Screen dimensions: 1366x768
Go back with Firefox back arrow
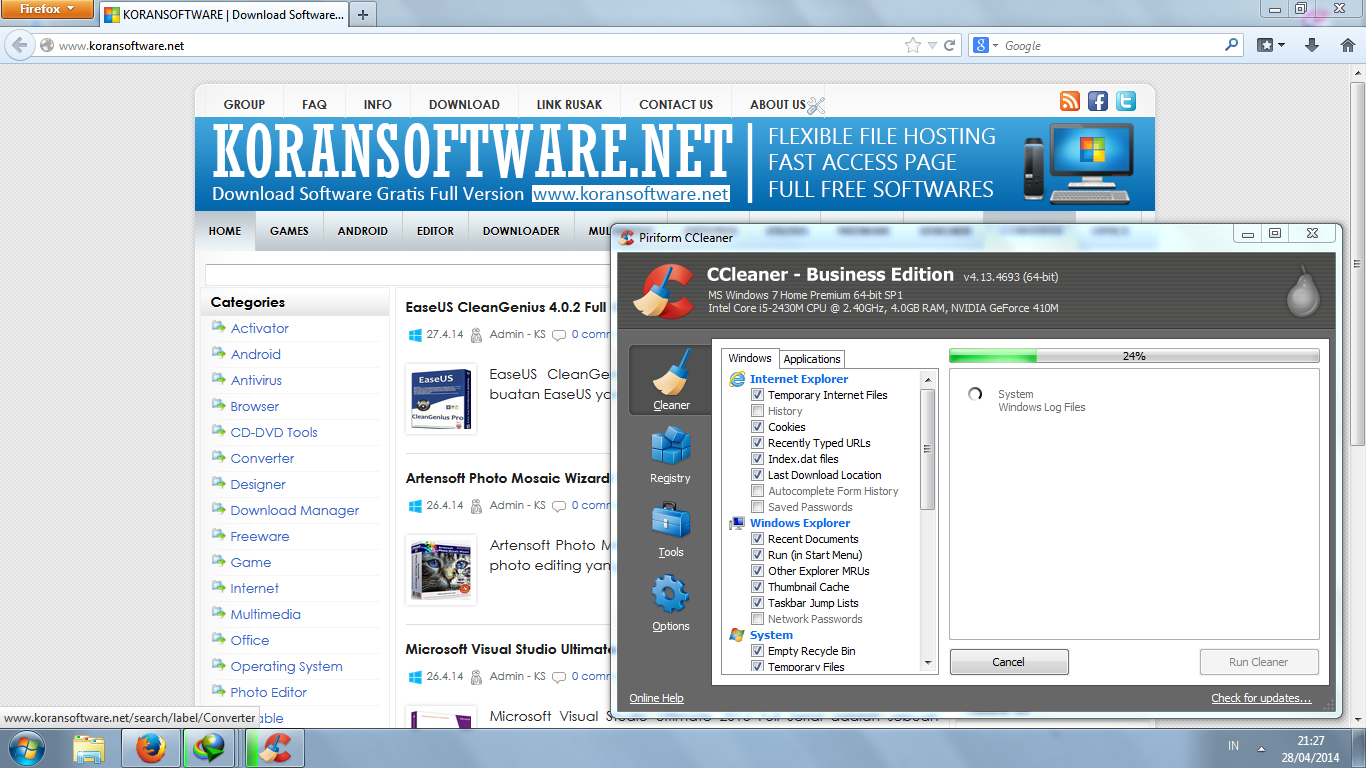click(x=19, y=45)
